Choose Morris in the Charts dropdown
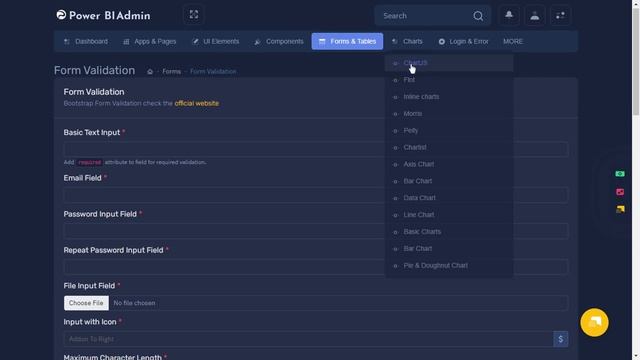Viewport: 640px width, 360px height. [449, 113]
